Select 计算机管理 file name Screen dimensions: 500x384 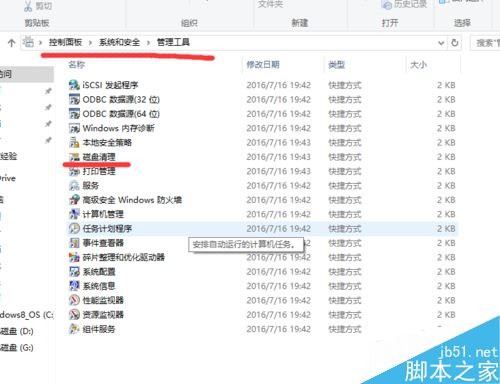point(103,214)
